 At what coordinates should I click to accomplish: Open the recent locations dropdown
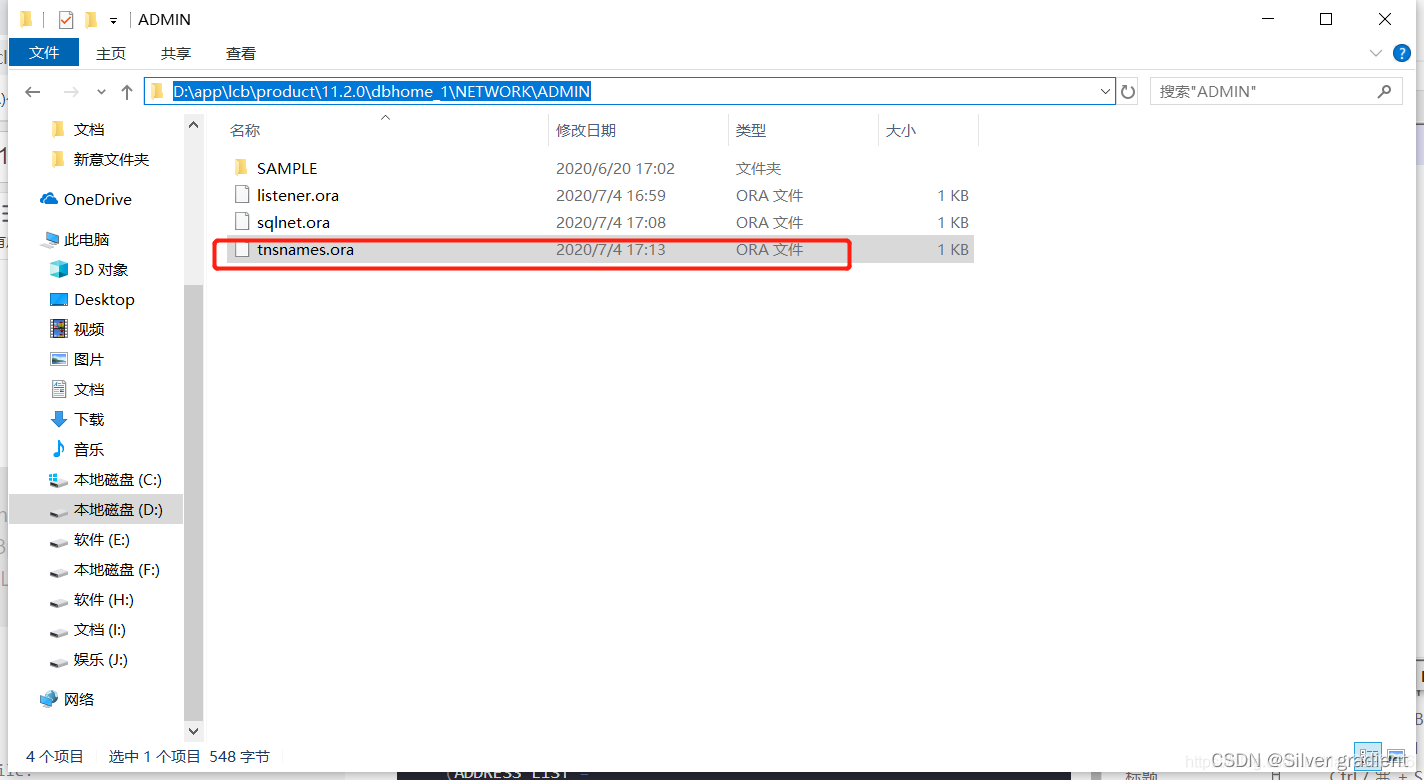pyautogui.click(x=101, y=92)
